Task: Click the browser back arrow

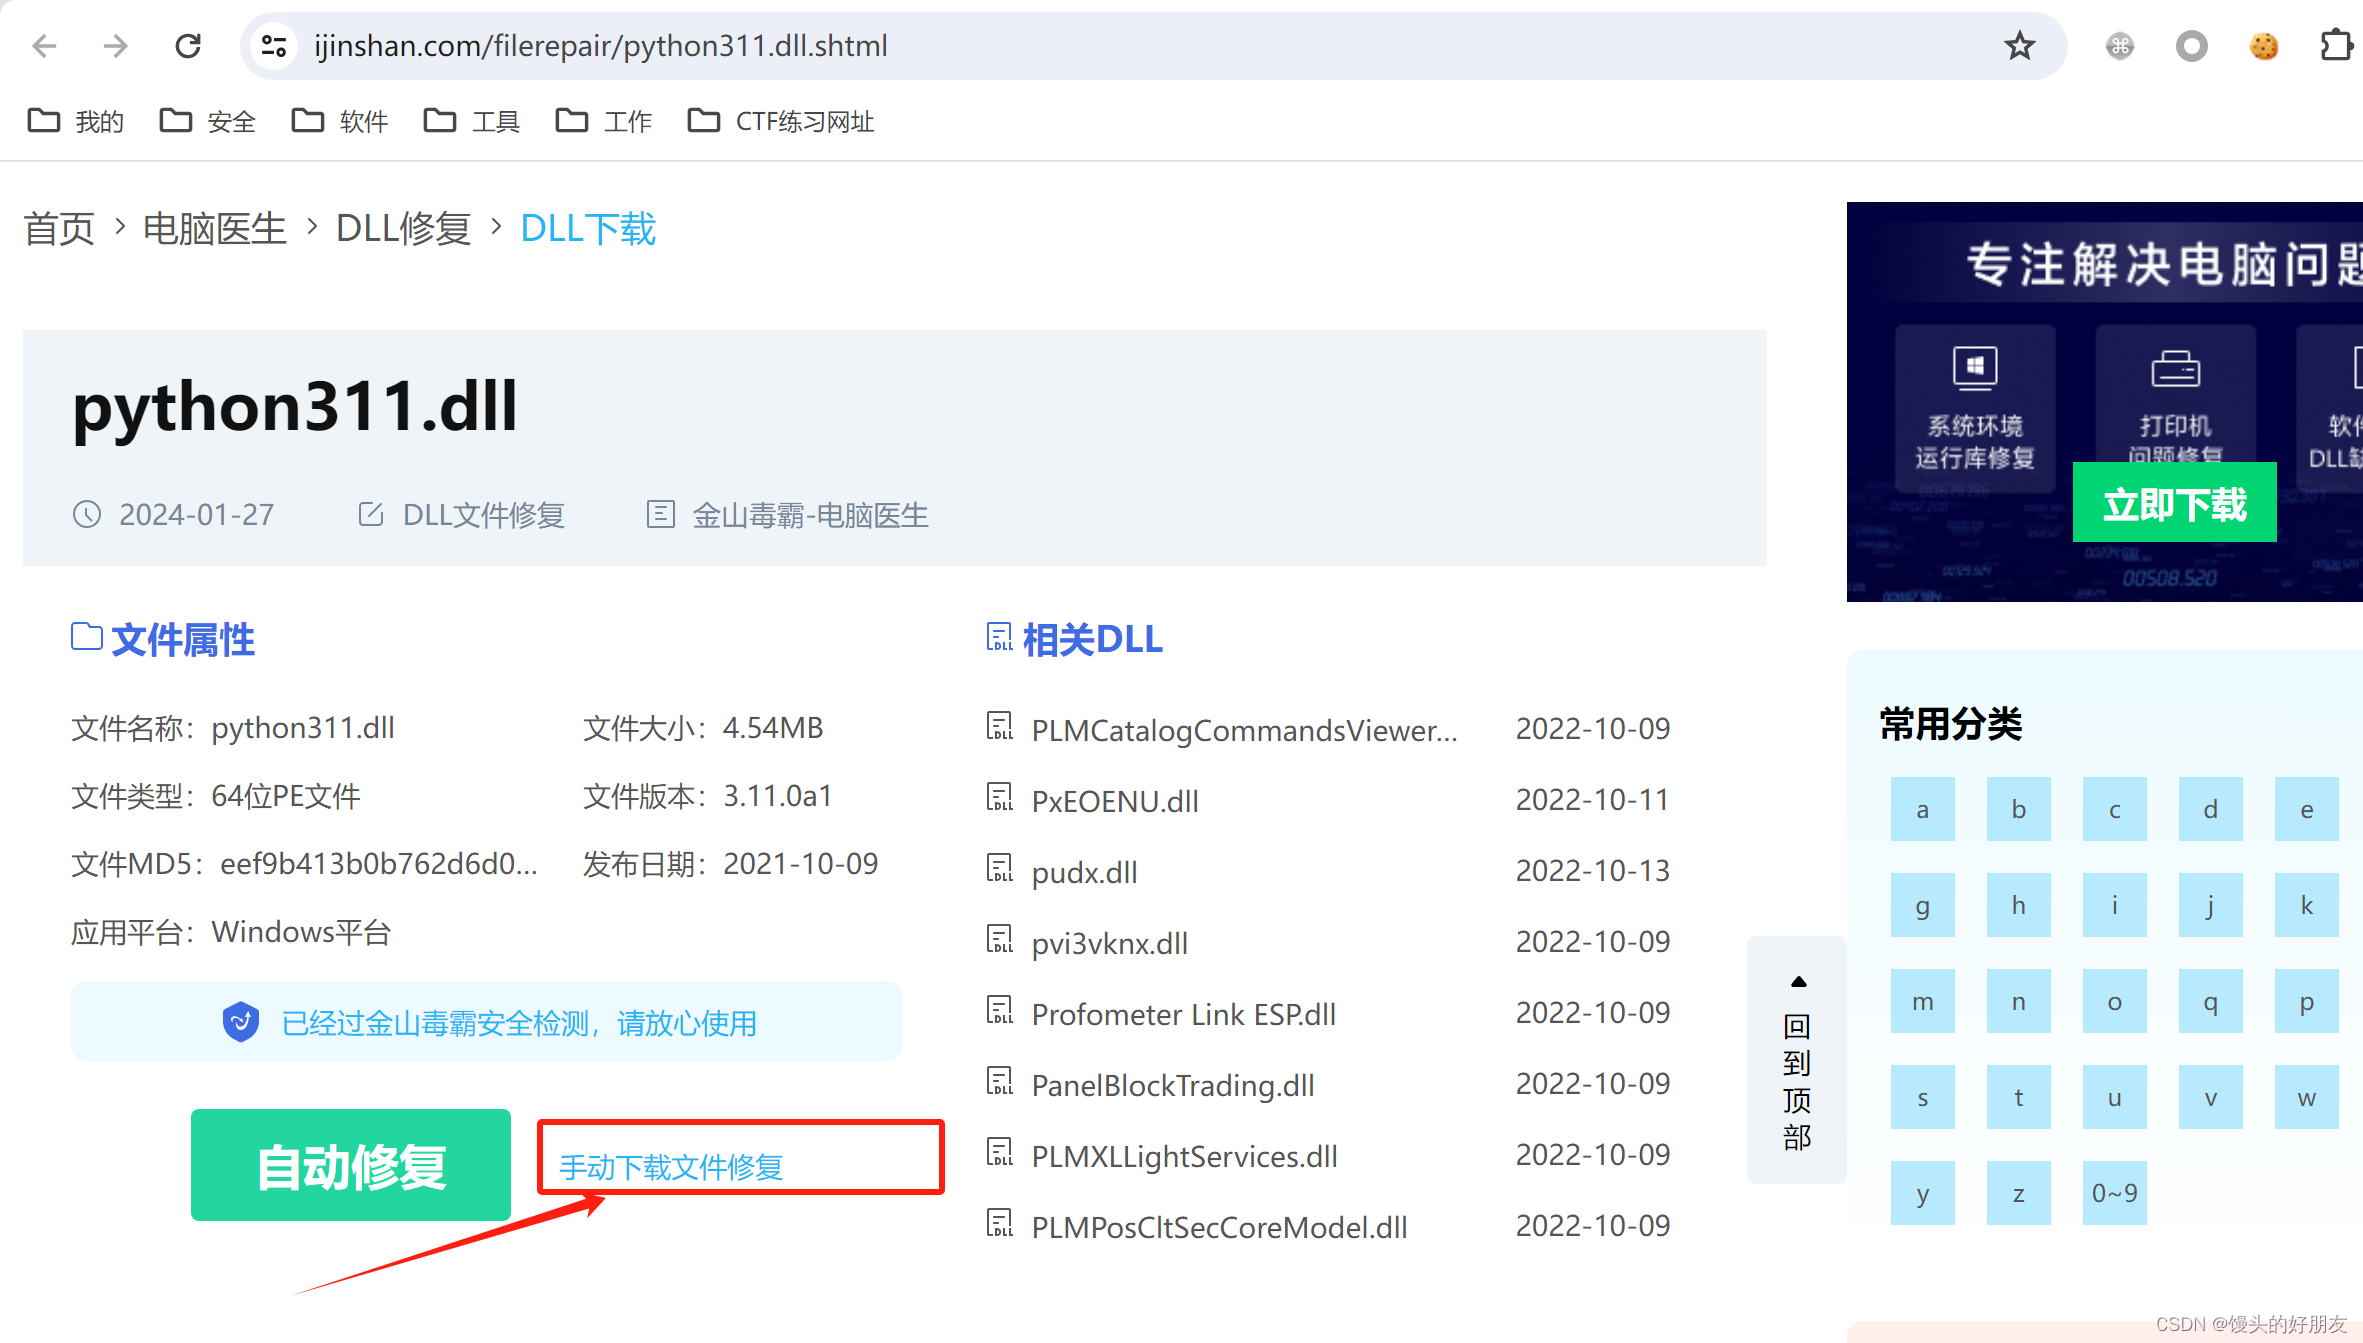Action: tap(44, 46)
